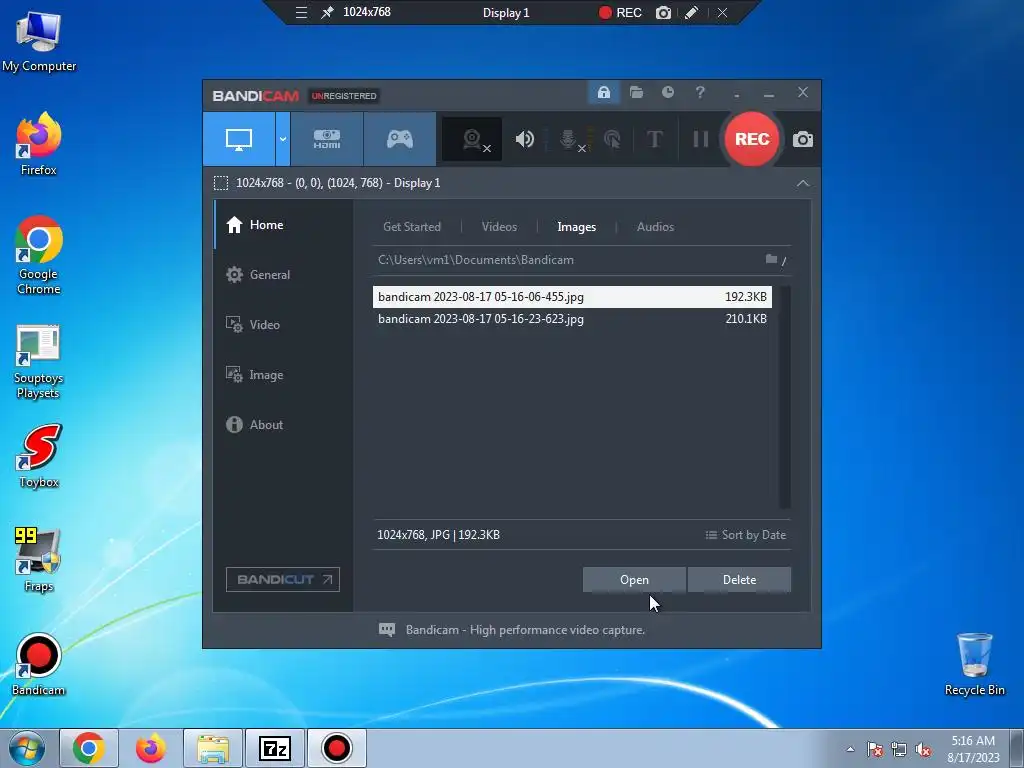The height and width of the screenshot is (768, 1024).
Task: Click the output path C:\Users\vm1\Documents\Bandicam
Action: coord(476,260)
